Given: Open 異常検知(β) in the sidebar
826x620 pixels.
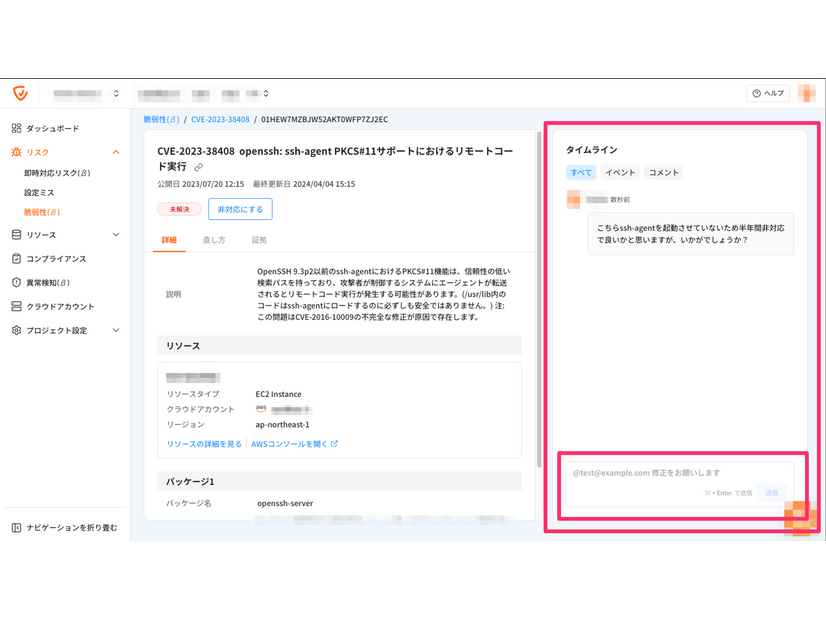Looking at the screenshot, I should (48, 283).
